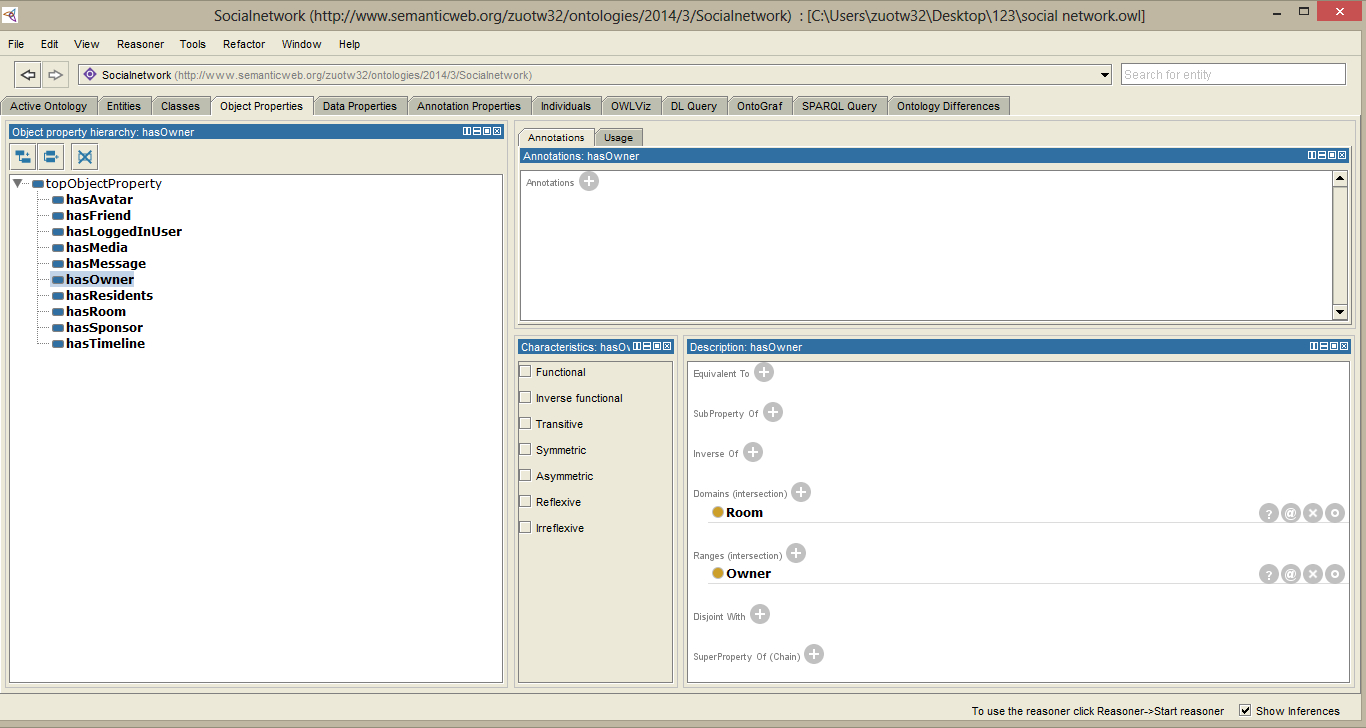1366x728 pixels.
Task: Toggle the Transitive checkbox
Action: point(525,423)
